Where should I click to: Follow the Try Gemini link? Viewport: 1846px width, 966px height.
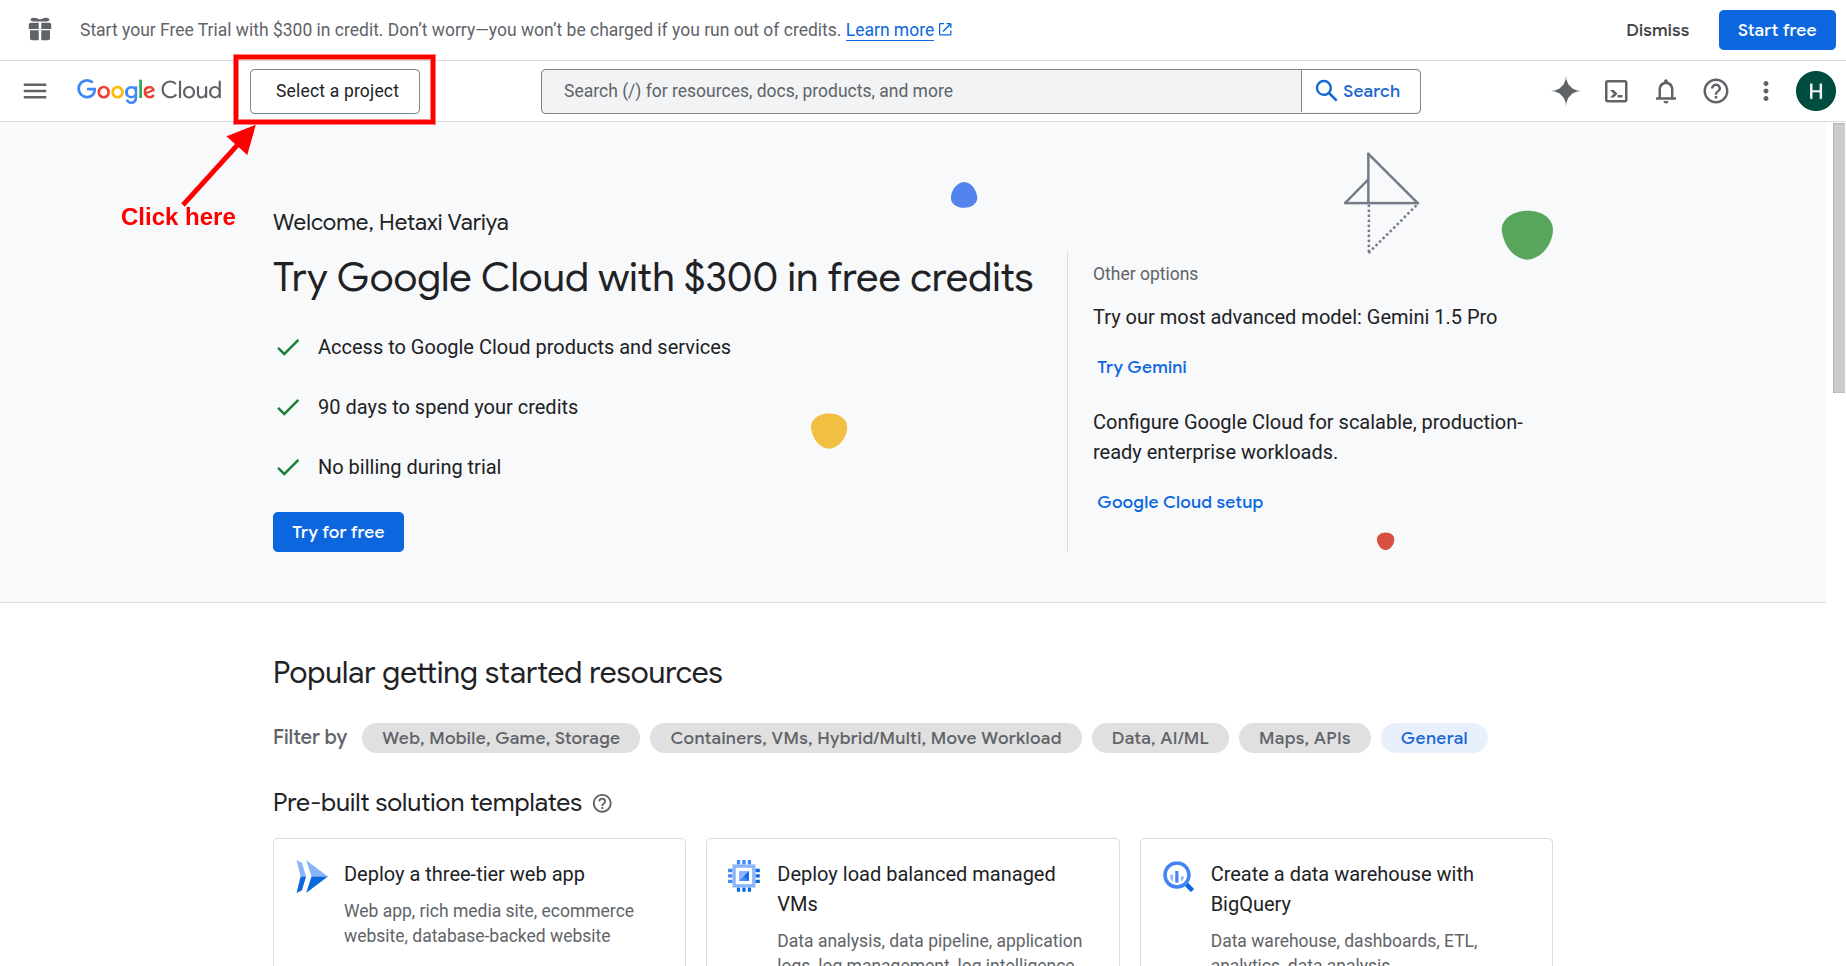click(x=1141, y=367)
